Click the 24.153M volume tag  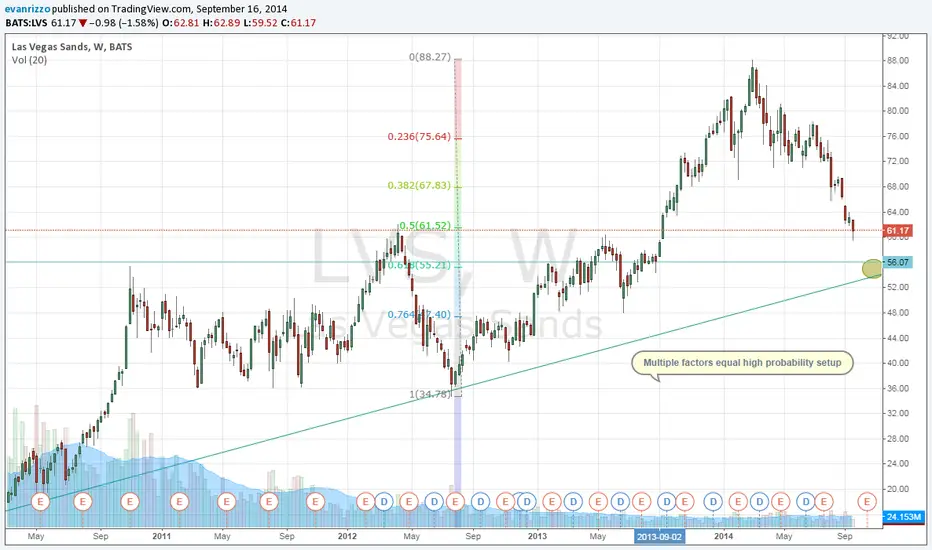point(903,517)
